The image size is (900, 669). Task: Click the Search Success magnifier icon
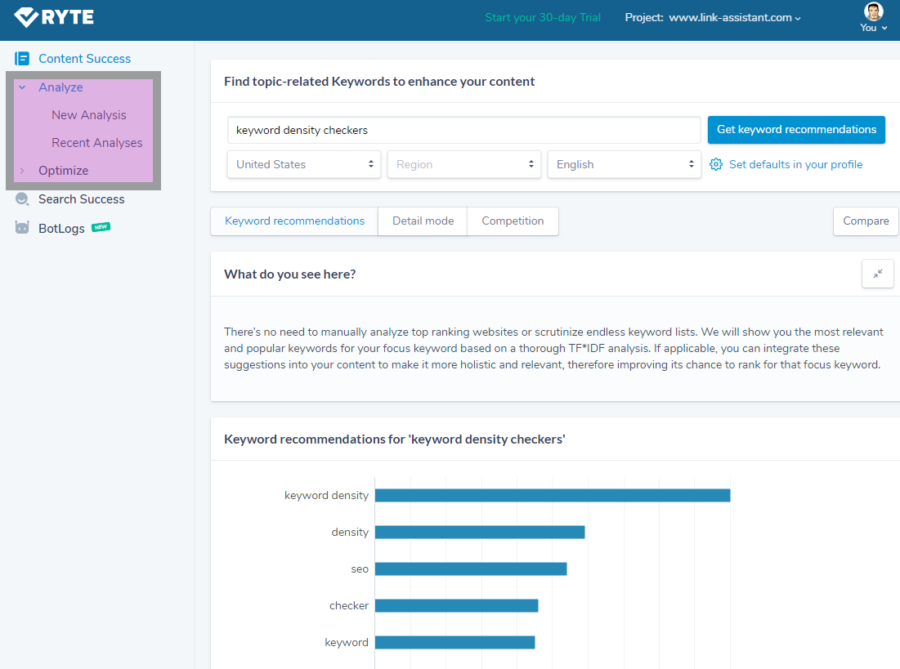tap(22, 199)
